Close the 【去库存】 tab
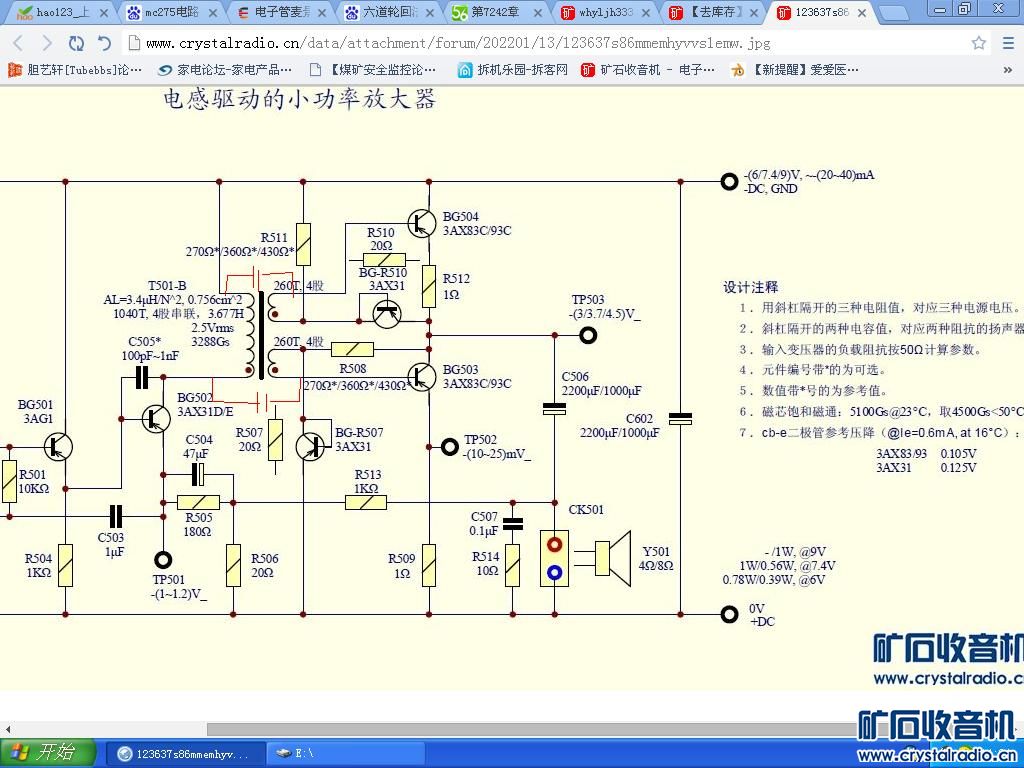Image resolution: width=1024 pixels, height=768 pixels. (x=754, y=12)
